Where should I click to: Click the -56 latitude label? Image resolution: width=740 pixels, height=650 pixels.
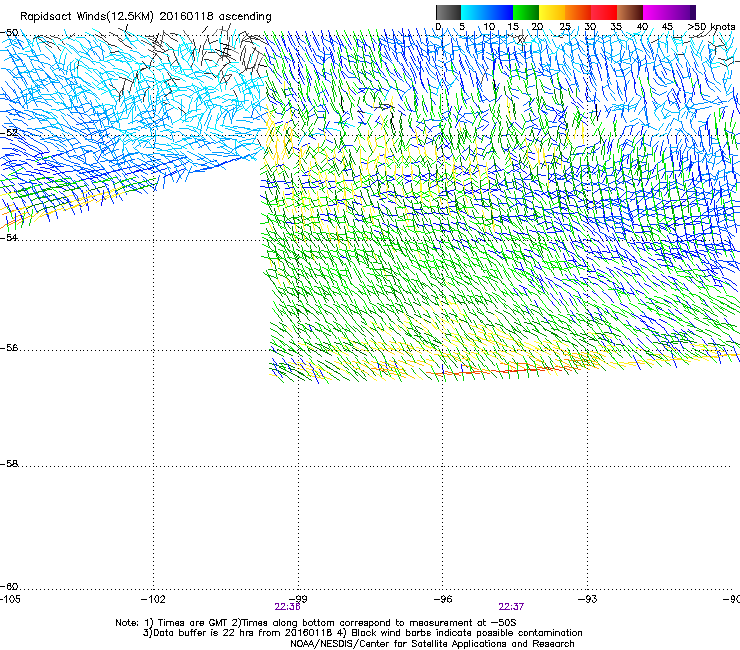click(9, 348)
